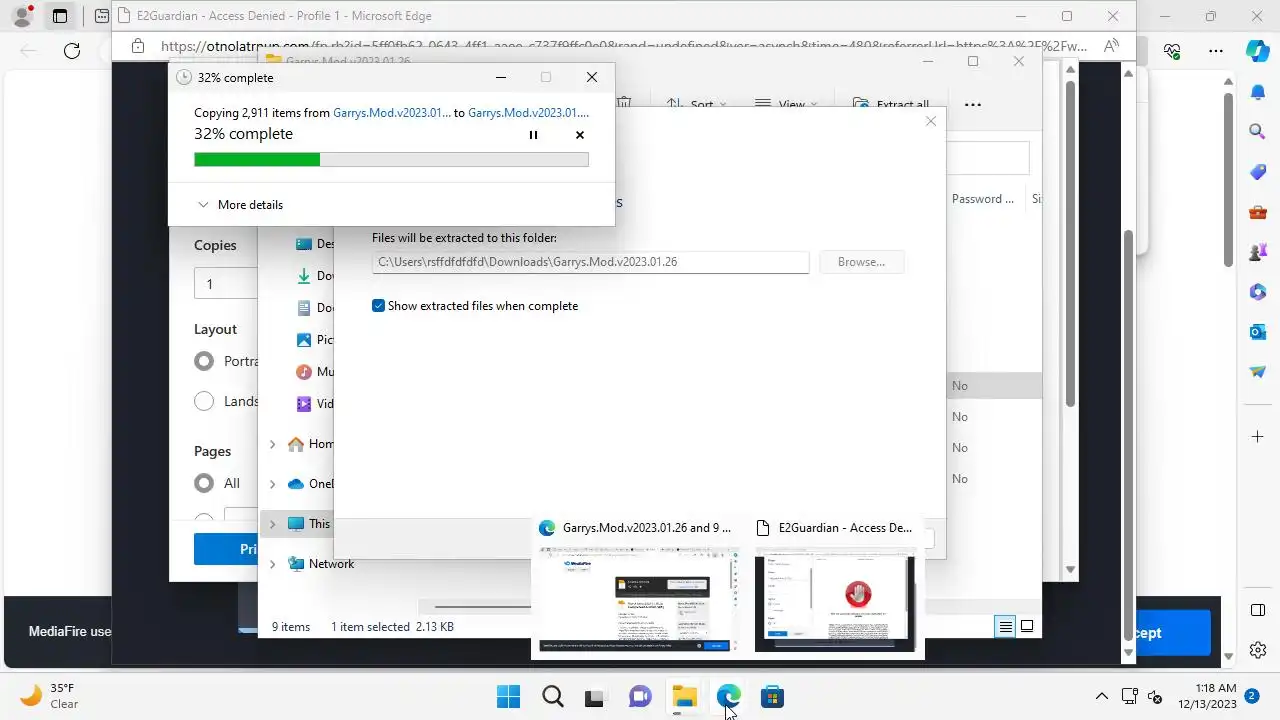The width and height of the screenshot is (1280, 720).
Task: Expand More details in copy dialog
Action: (x=240, y=205)
